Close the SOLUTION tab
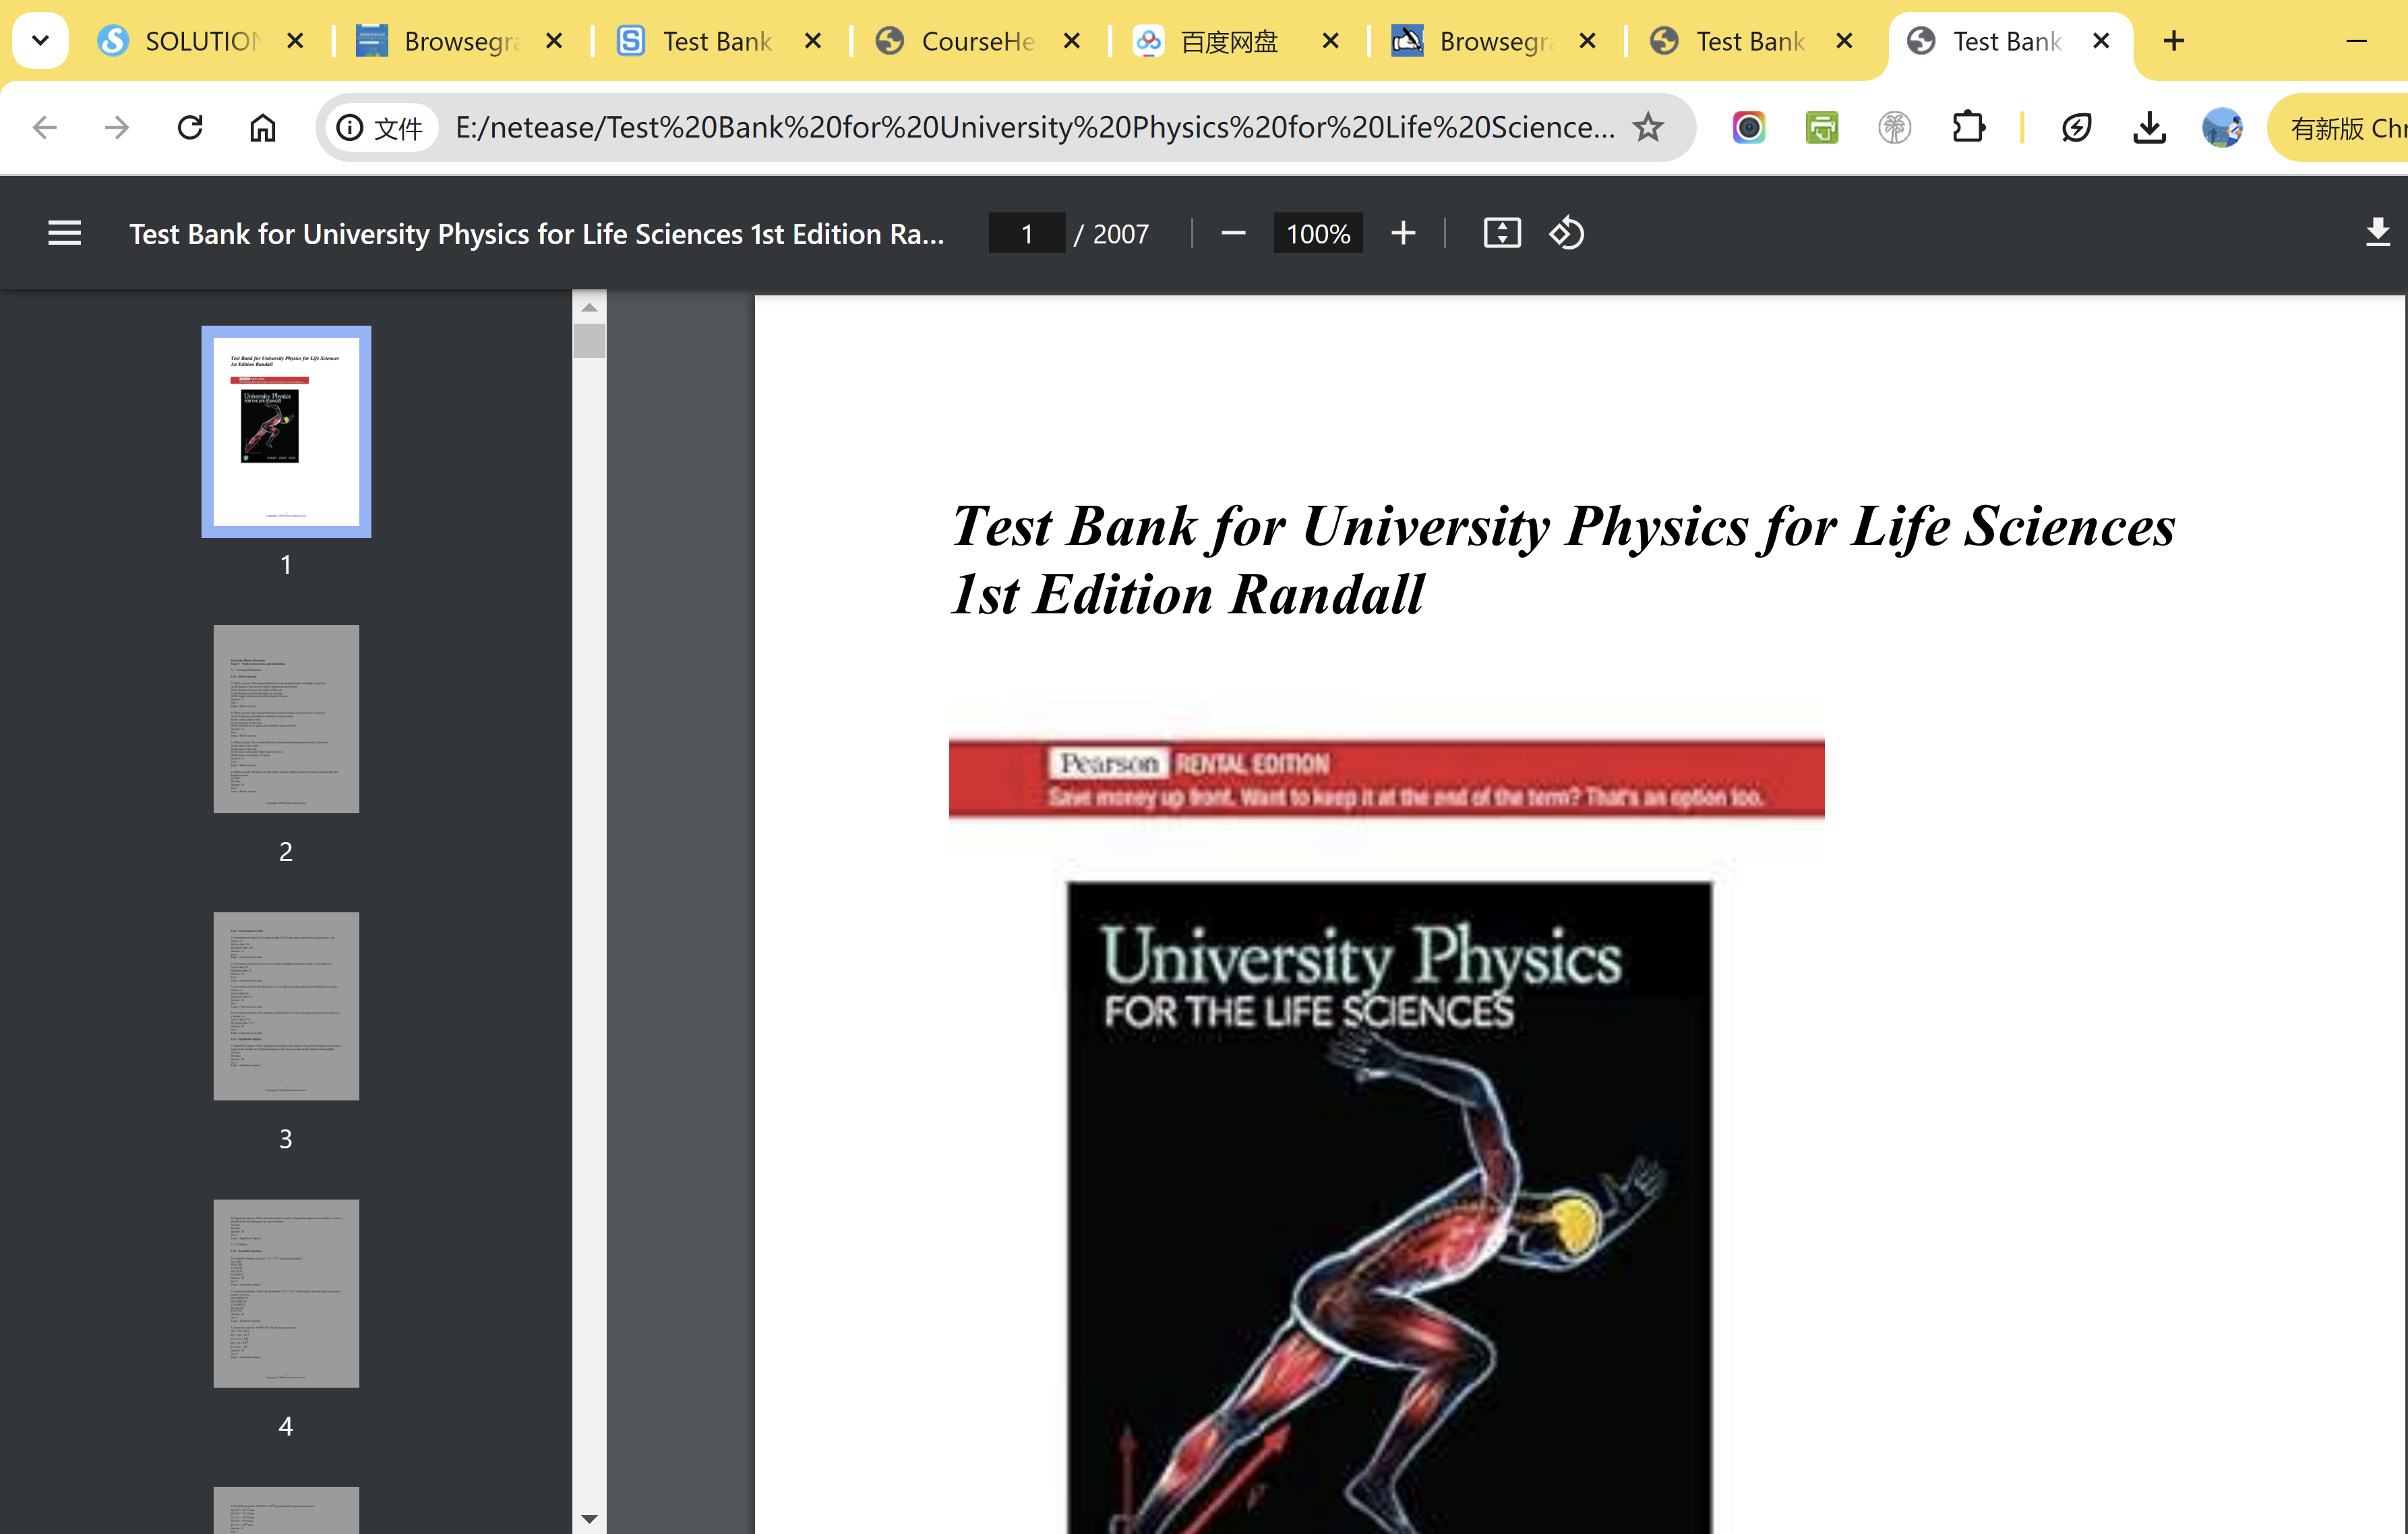Screen dimensions: 2408x1534 [x=295, y=41]
